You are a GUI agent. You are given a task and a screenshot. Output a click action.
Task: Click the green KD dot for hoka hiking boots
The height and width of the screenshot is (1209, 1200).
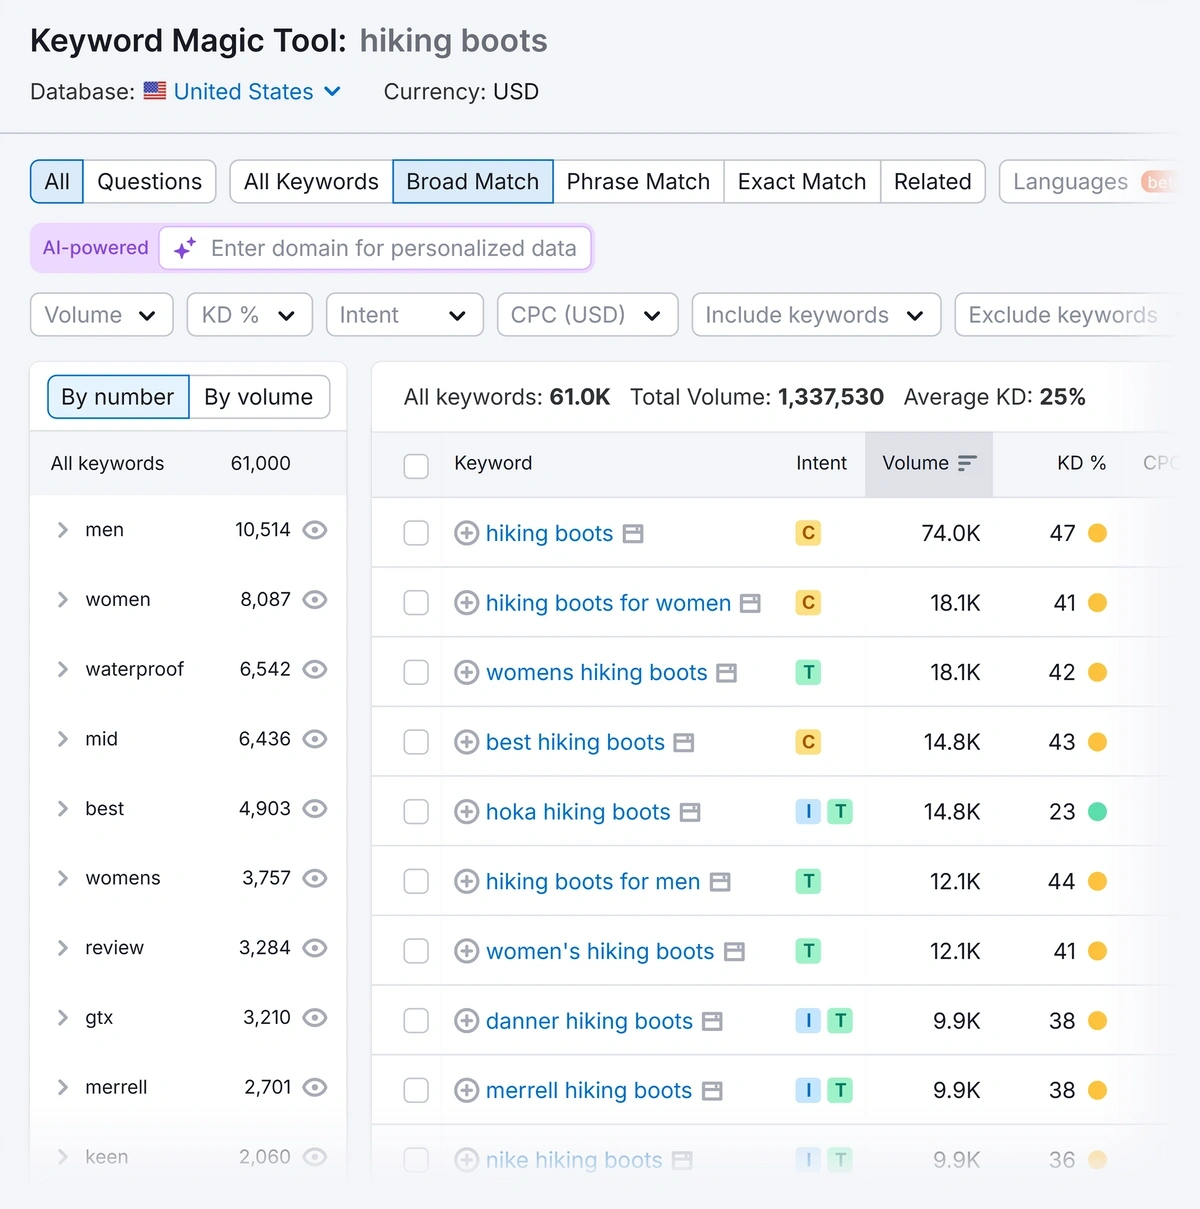click(x=1097, y=812)
